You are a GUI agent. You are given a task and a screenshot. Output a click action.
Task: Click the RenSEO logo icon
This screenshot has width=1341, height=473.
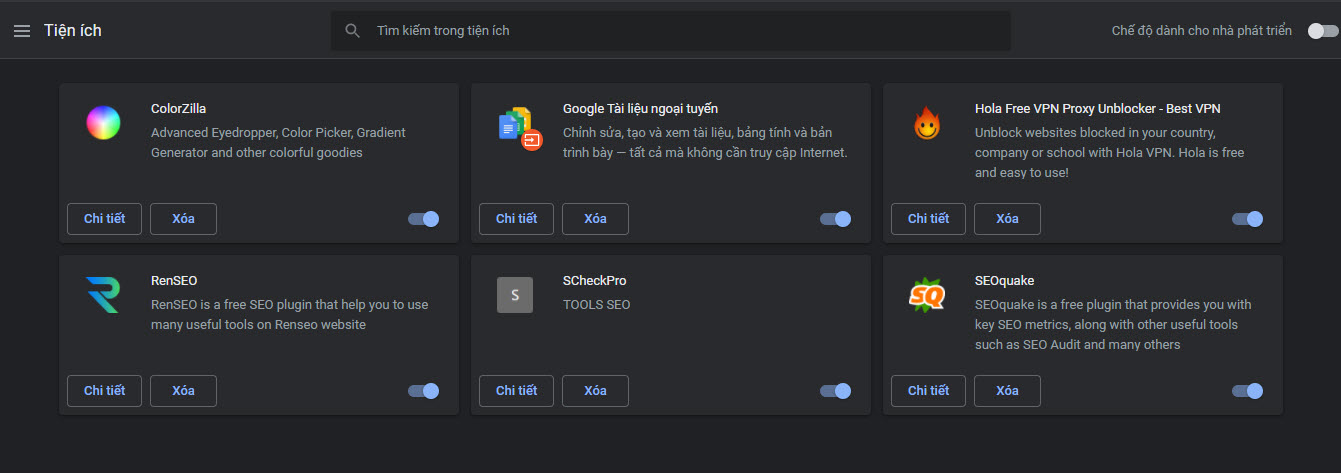103,295
